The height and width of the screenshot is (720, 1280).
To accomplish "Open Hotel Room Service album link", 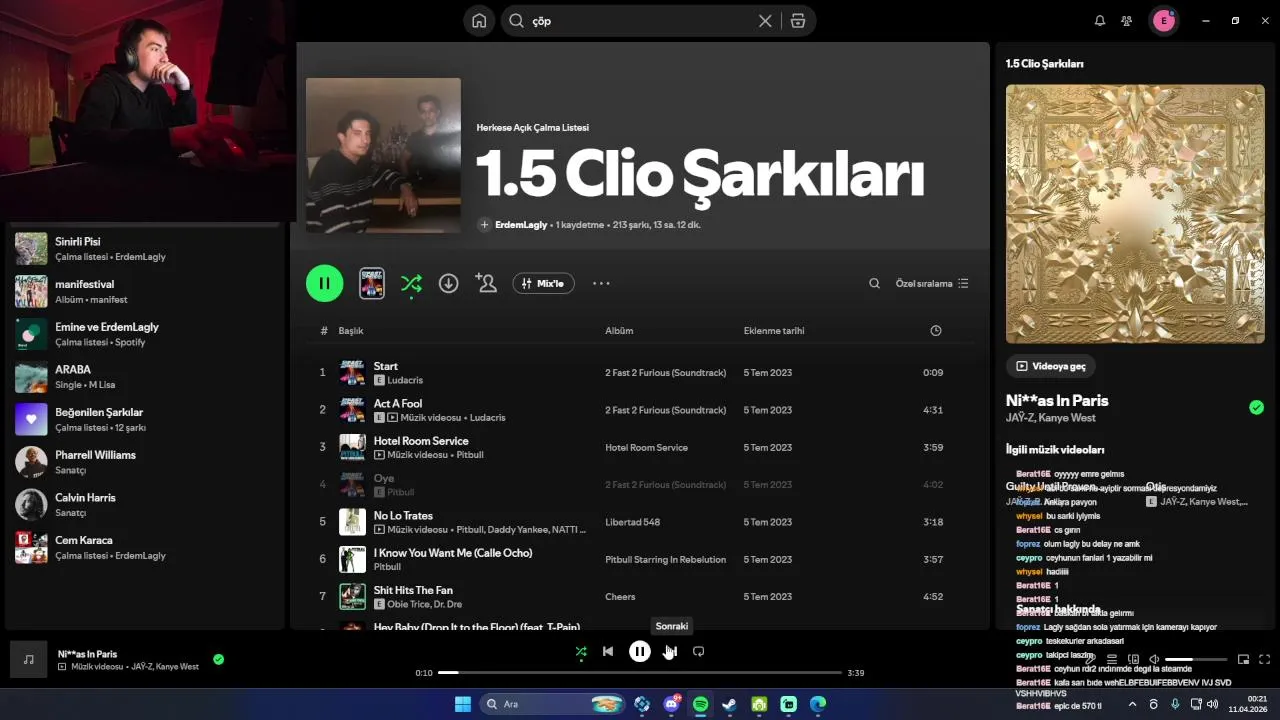I will pyautogui.click(x=646, y=448).
